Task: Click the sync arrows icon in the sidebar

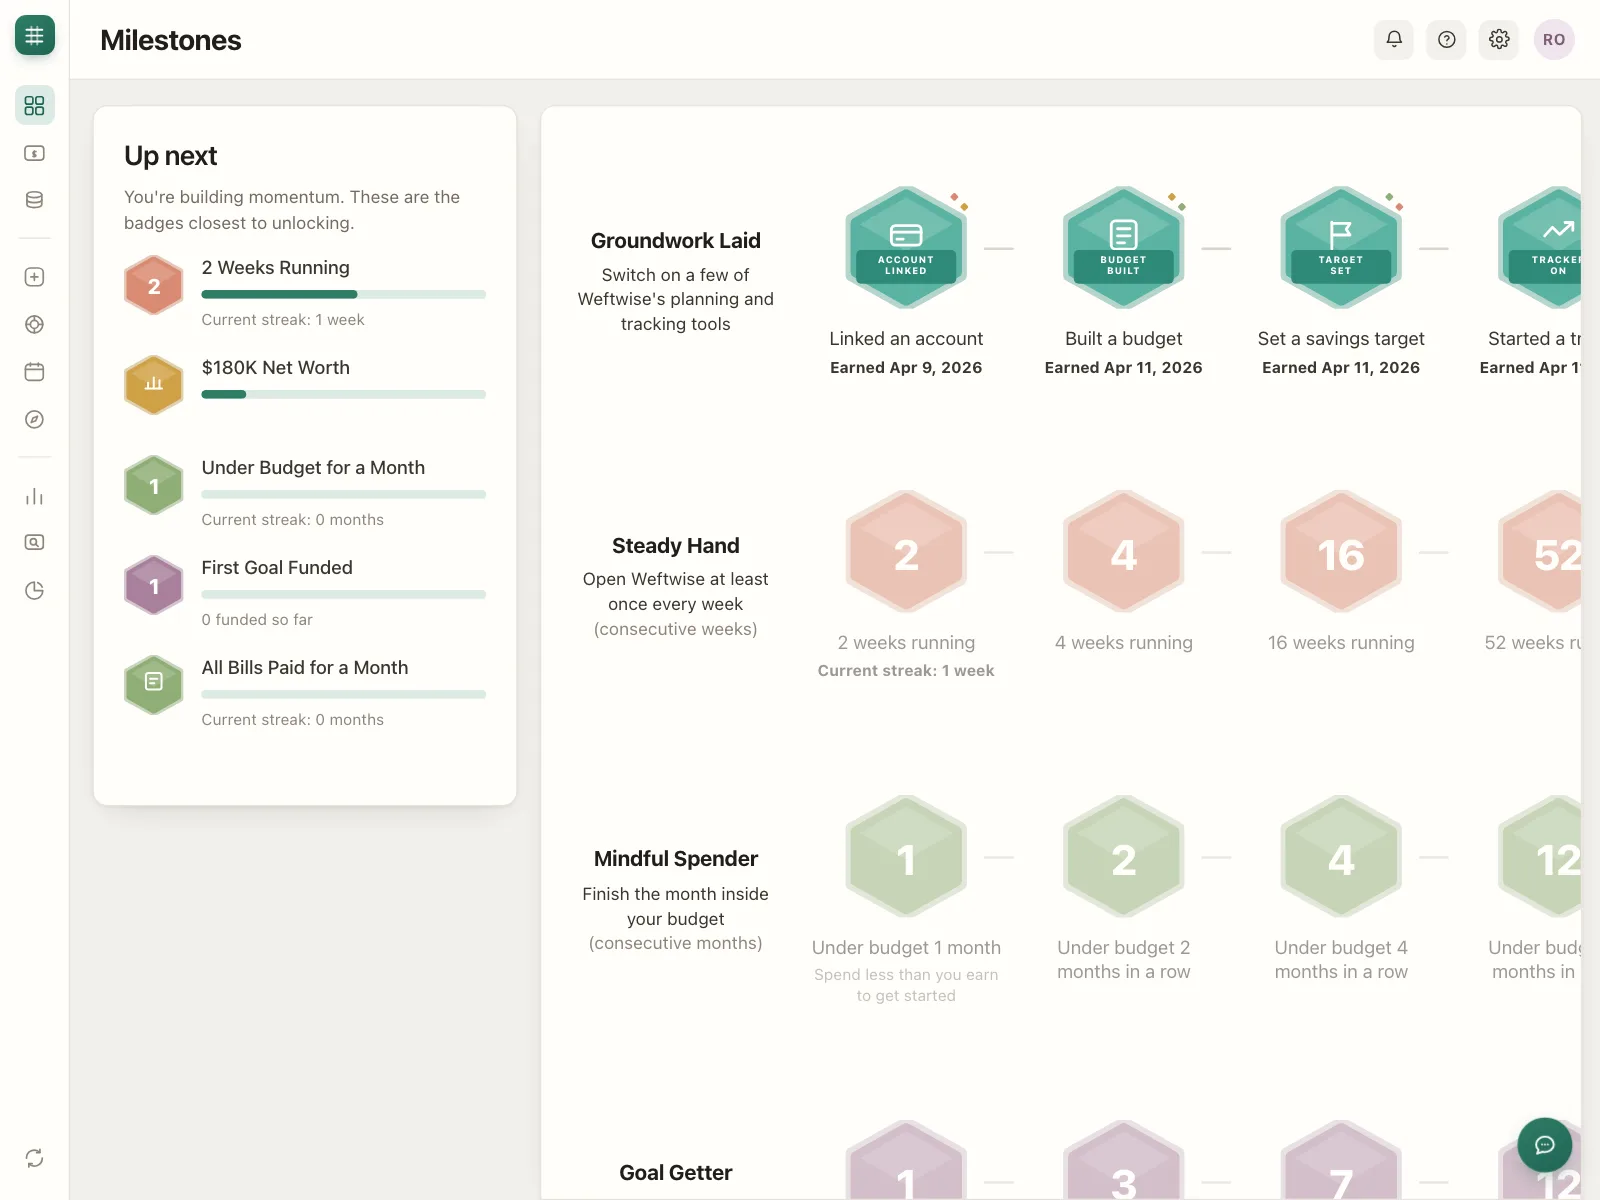Action: [x=34, y=1158]
